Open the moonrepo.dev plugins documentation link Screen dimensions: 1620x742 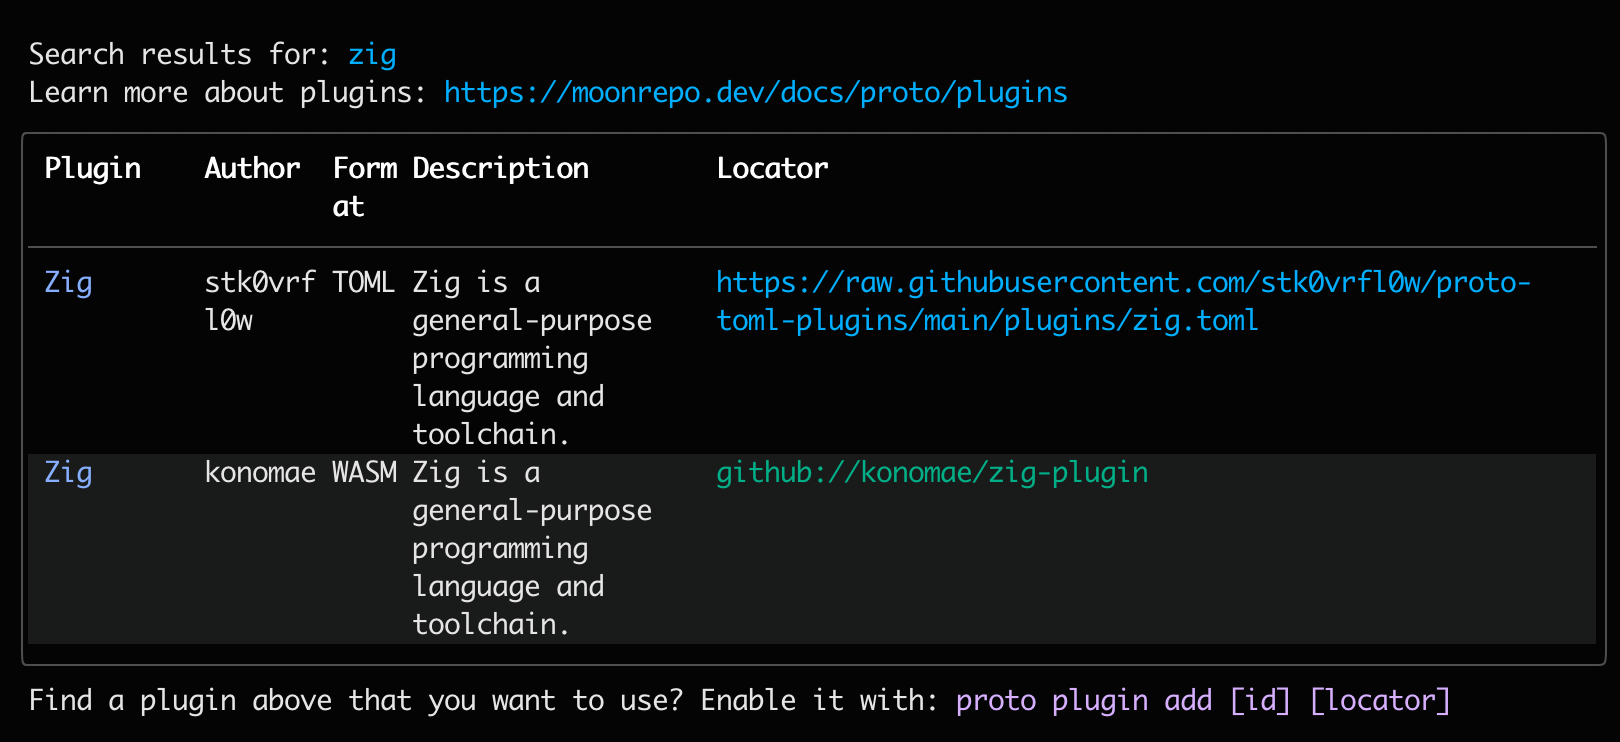(755, 93)
